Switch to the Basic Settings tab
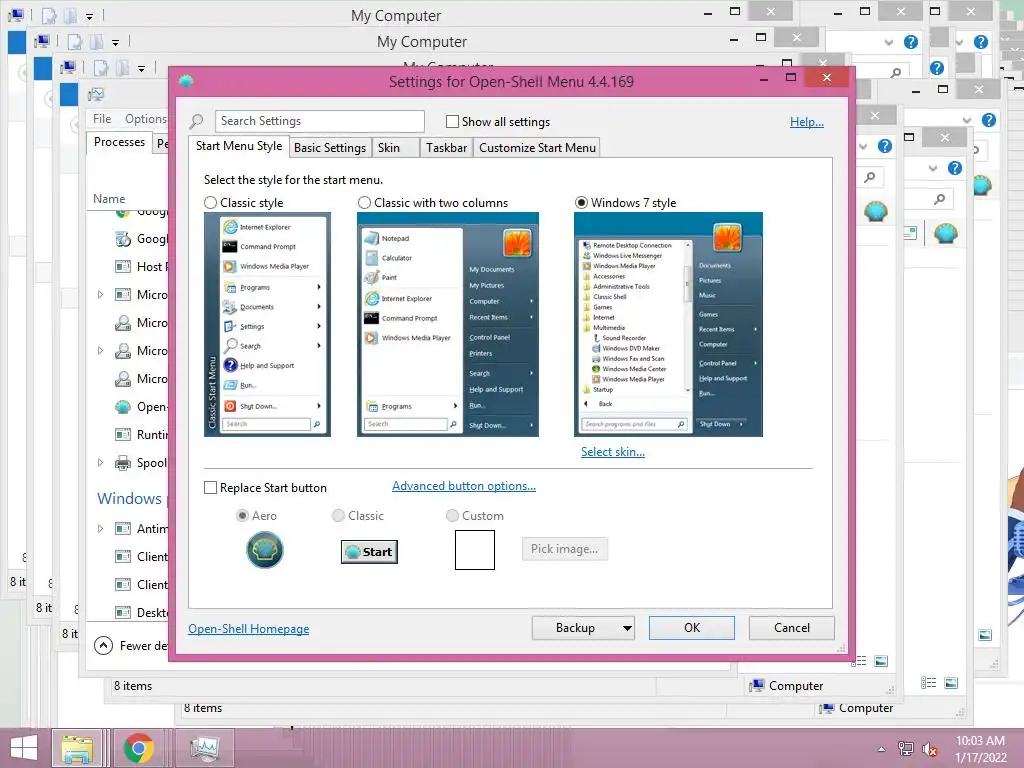This screenshot has width=1024, height=768. tap(330, 148)
